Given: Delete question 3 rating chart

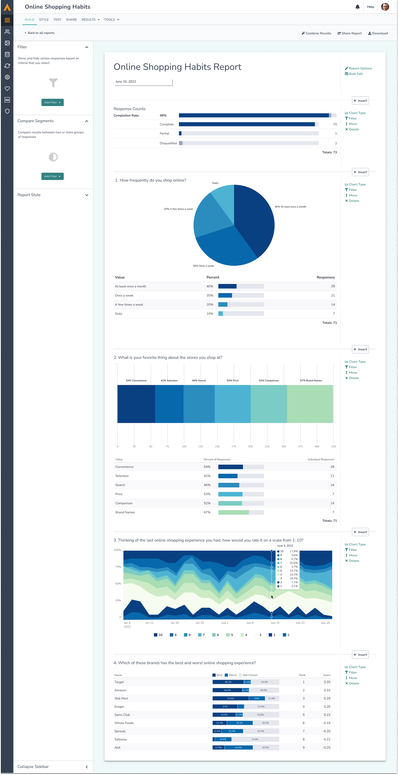Looking at the screenshot, I should (352, 560).
